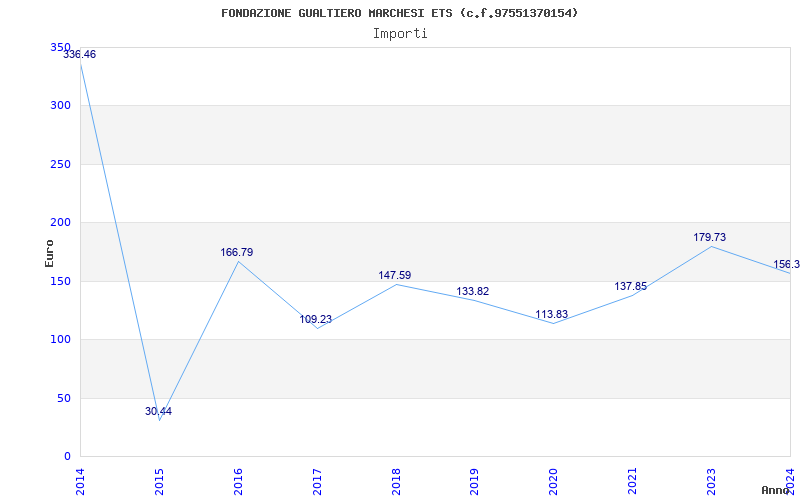The width and height of the screenshot is (800, 500).
Task: Click the 50 y-axis tick label
Action: pos(64,398)
